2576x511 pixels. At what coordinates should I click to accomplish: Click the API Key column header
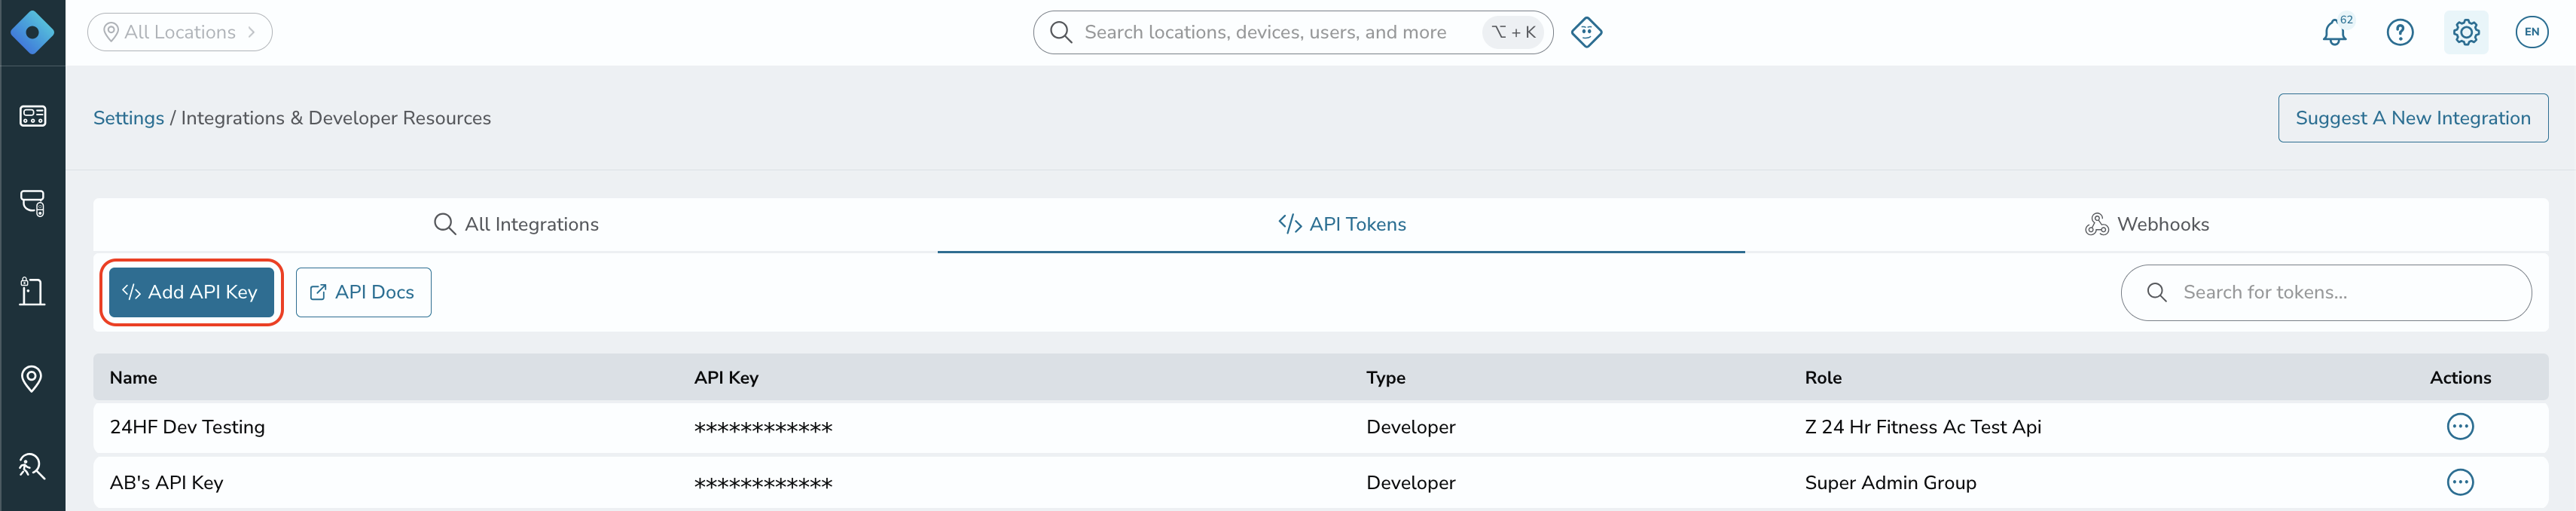(726, 378)
